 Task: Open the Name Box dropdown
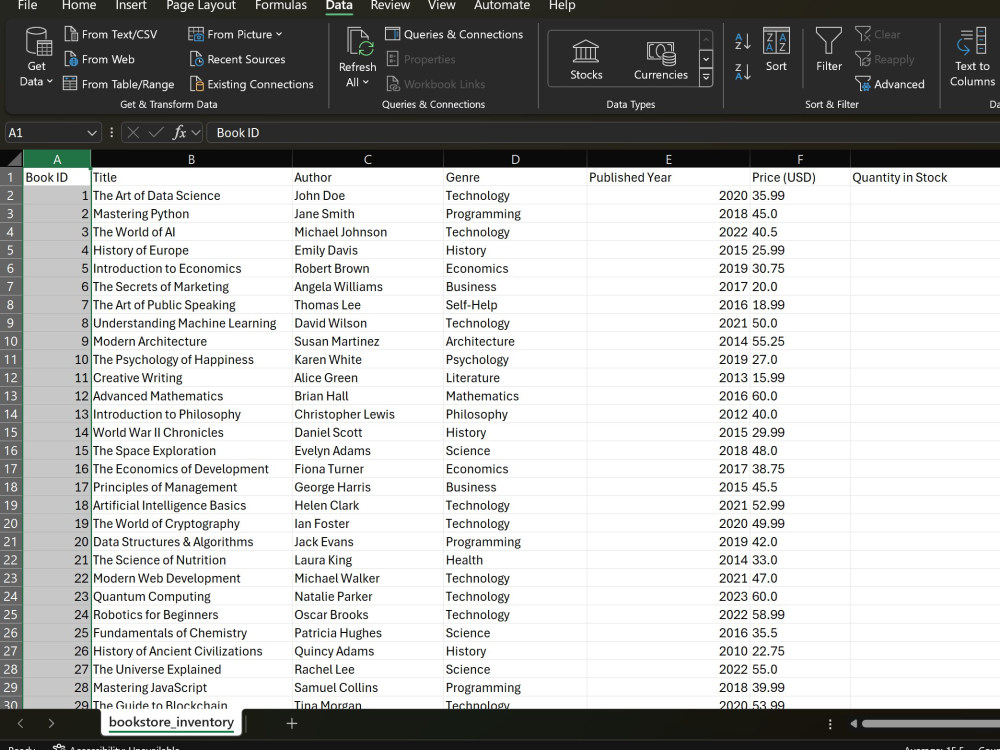(92, 133)
